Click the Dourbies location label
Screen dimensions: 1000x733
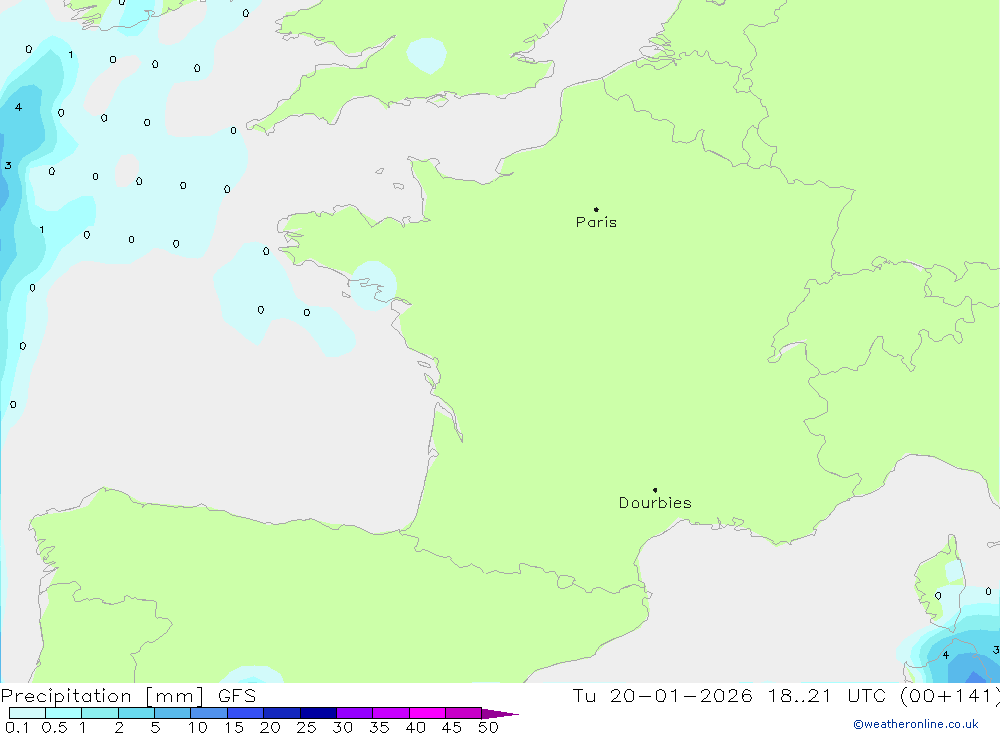click(x=655, y=503)
